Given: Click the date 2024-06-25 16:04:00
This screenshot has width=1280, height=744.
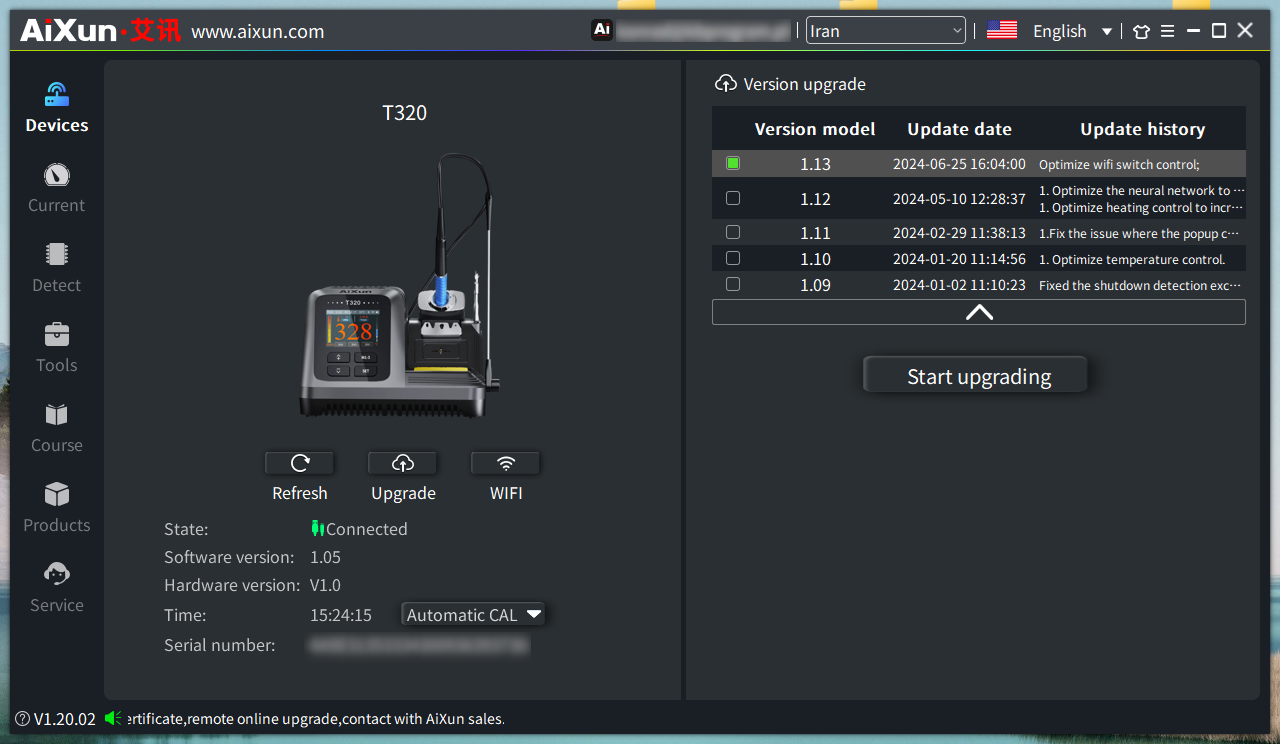Looking at the screenshot, I should [x=959, y=164].
